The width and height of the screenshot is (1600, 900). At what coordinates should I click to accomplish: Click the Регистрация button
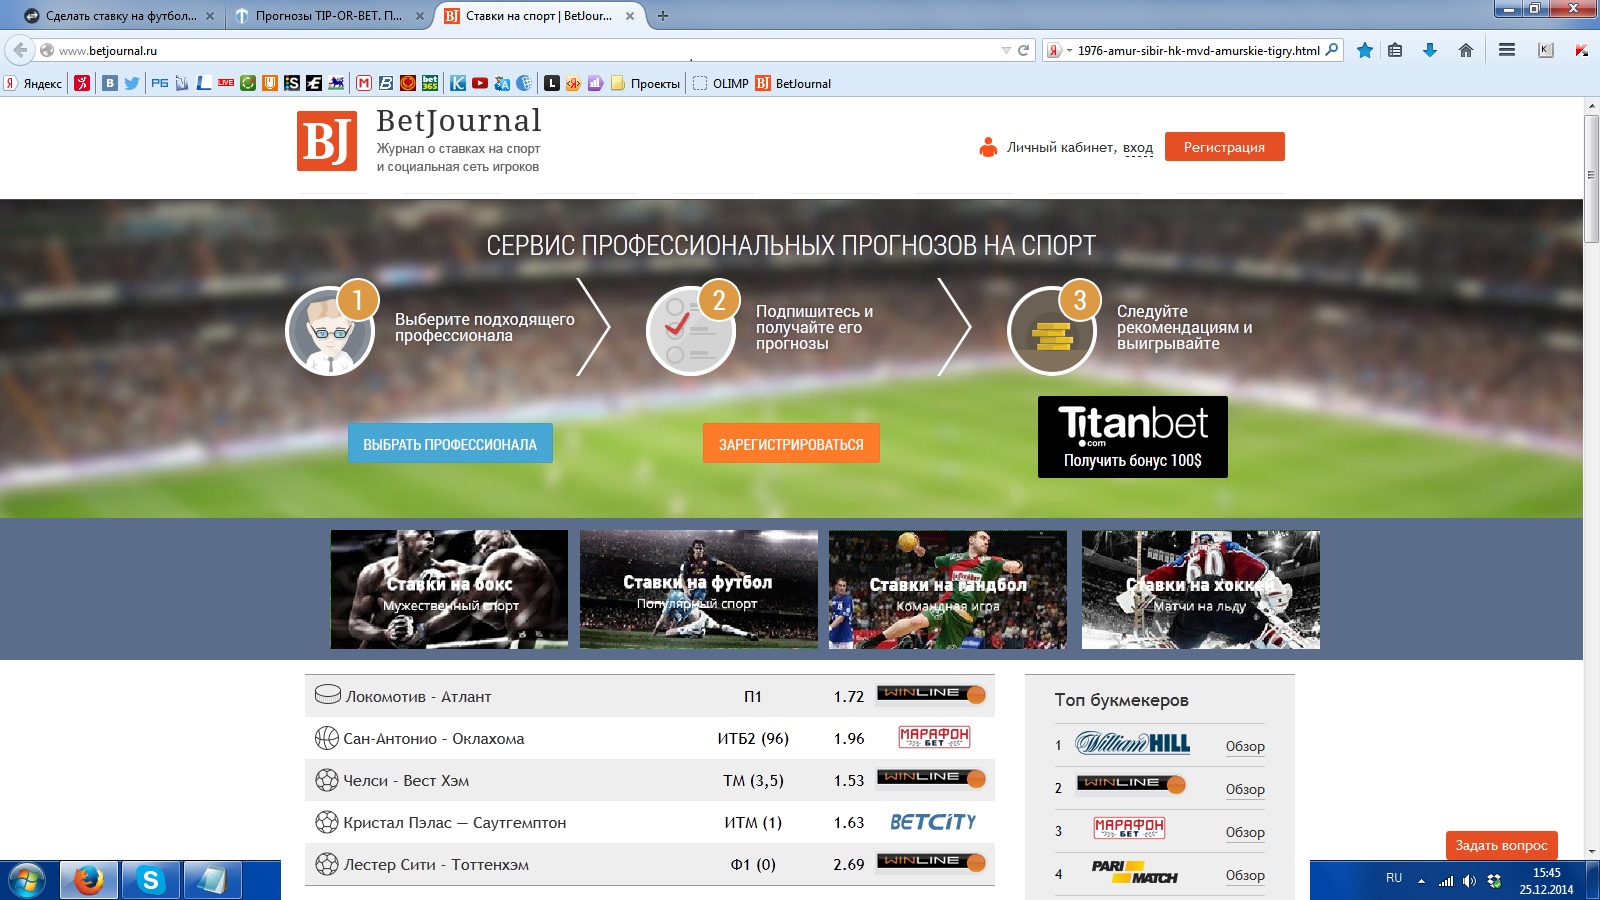[x=1224, y=147]
